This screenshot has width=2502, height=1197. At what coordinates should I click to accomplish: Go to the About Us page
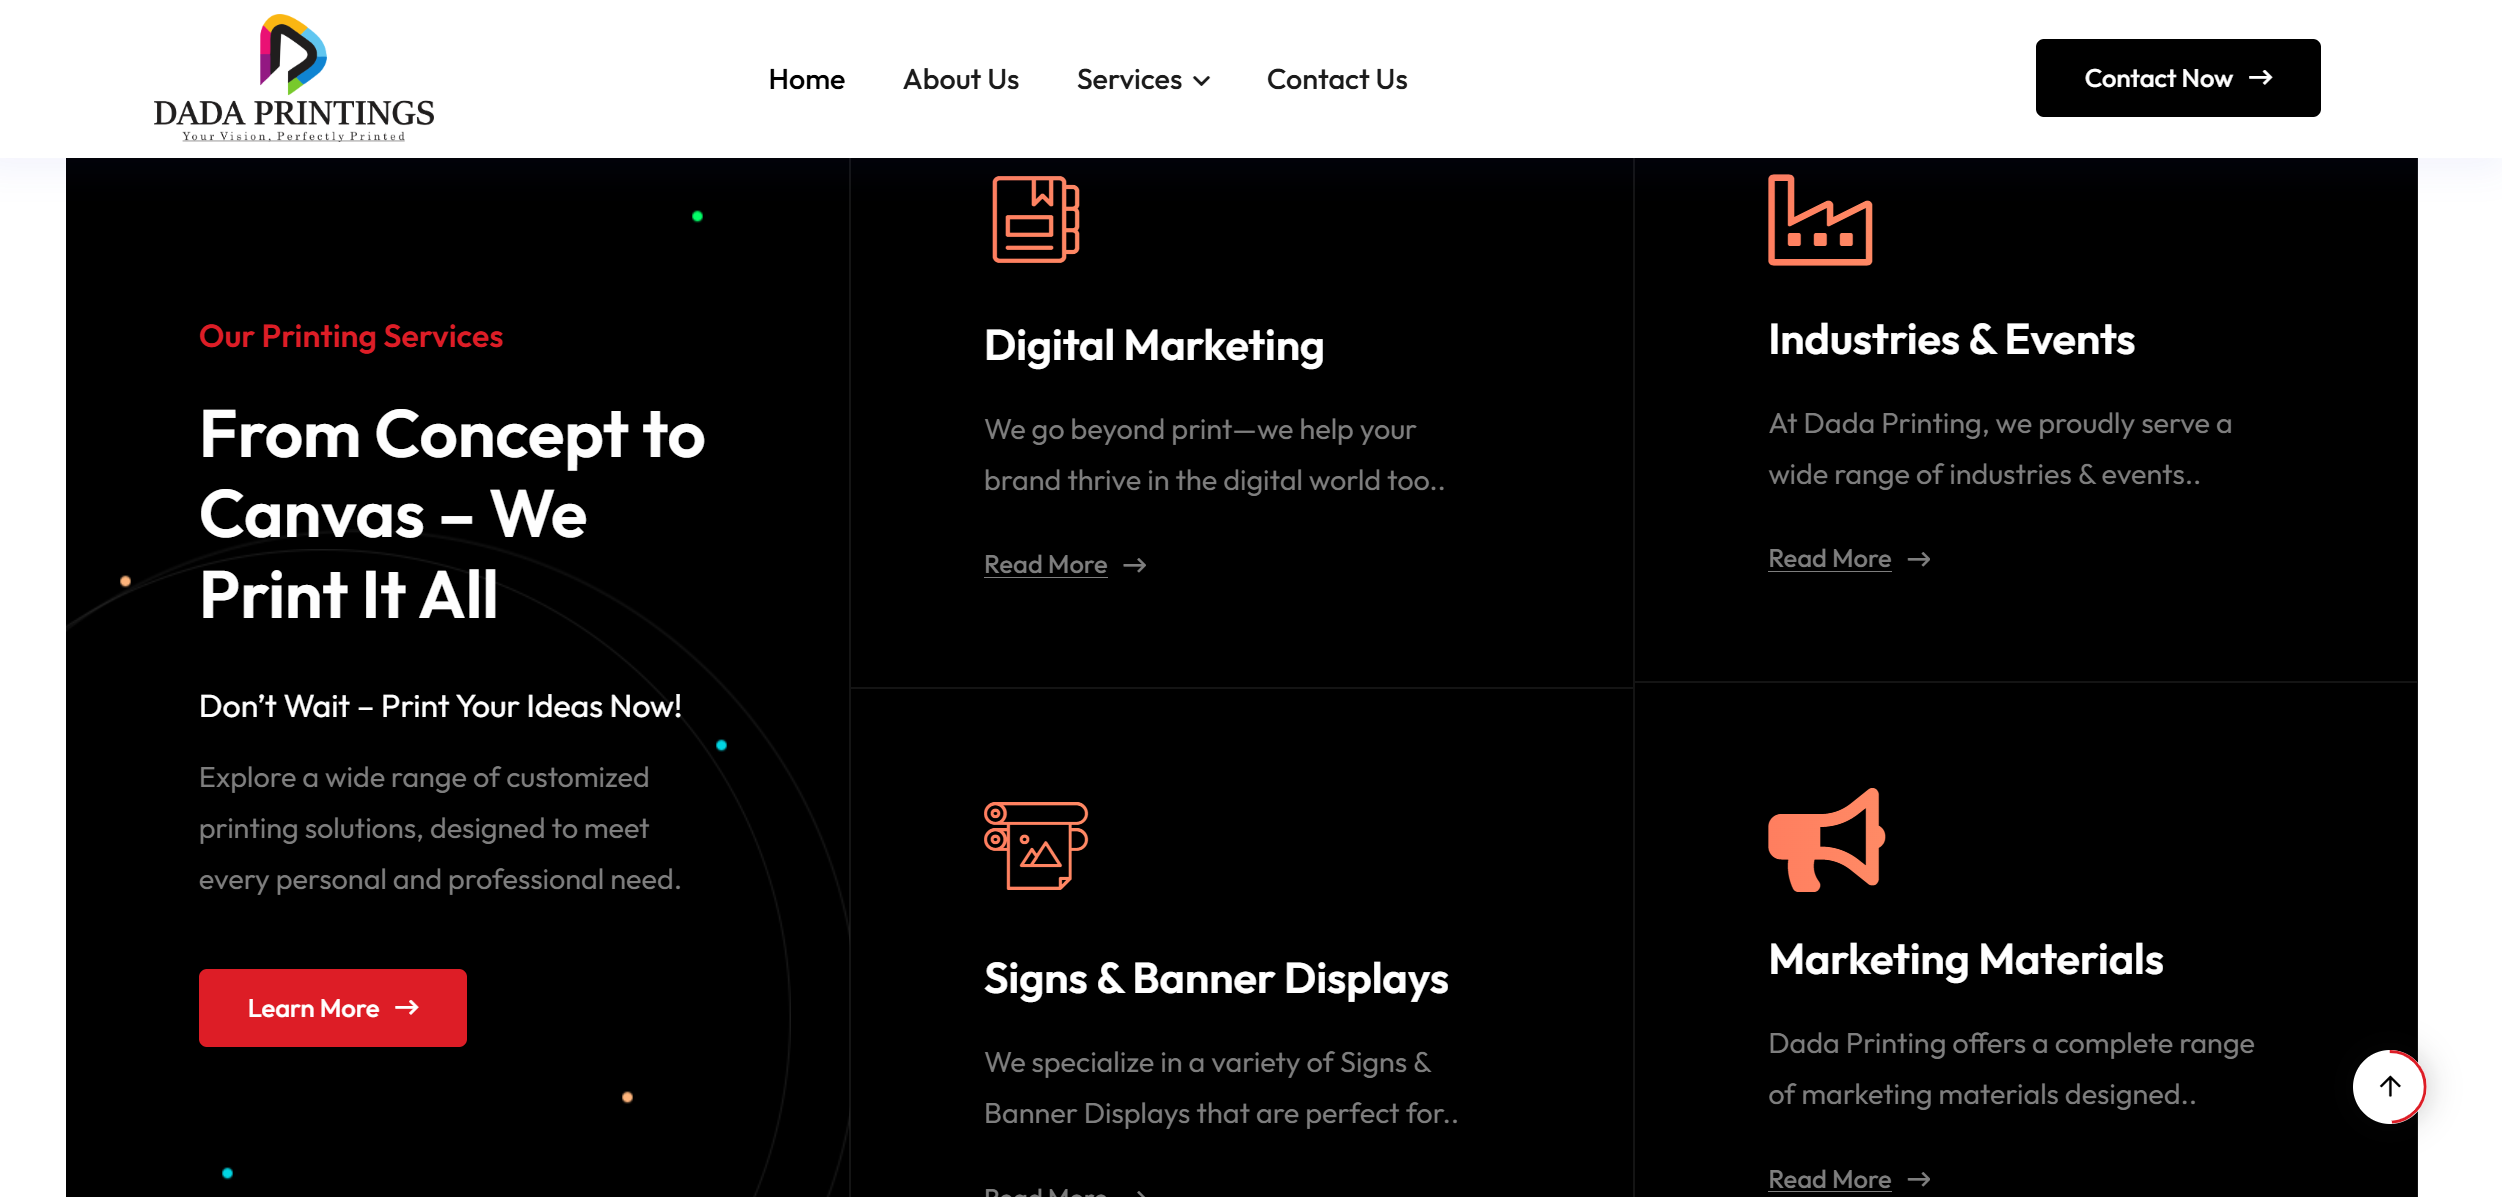960,79
